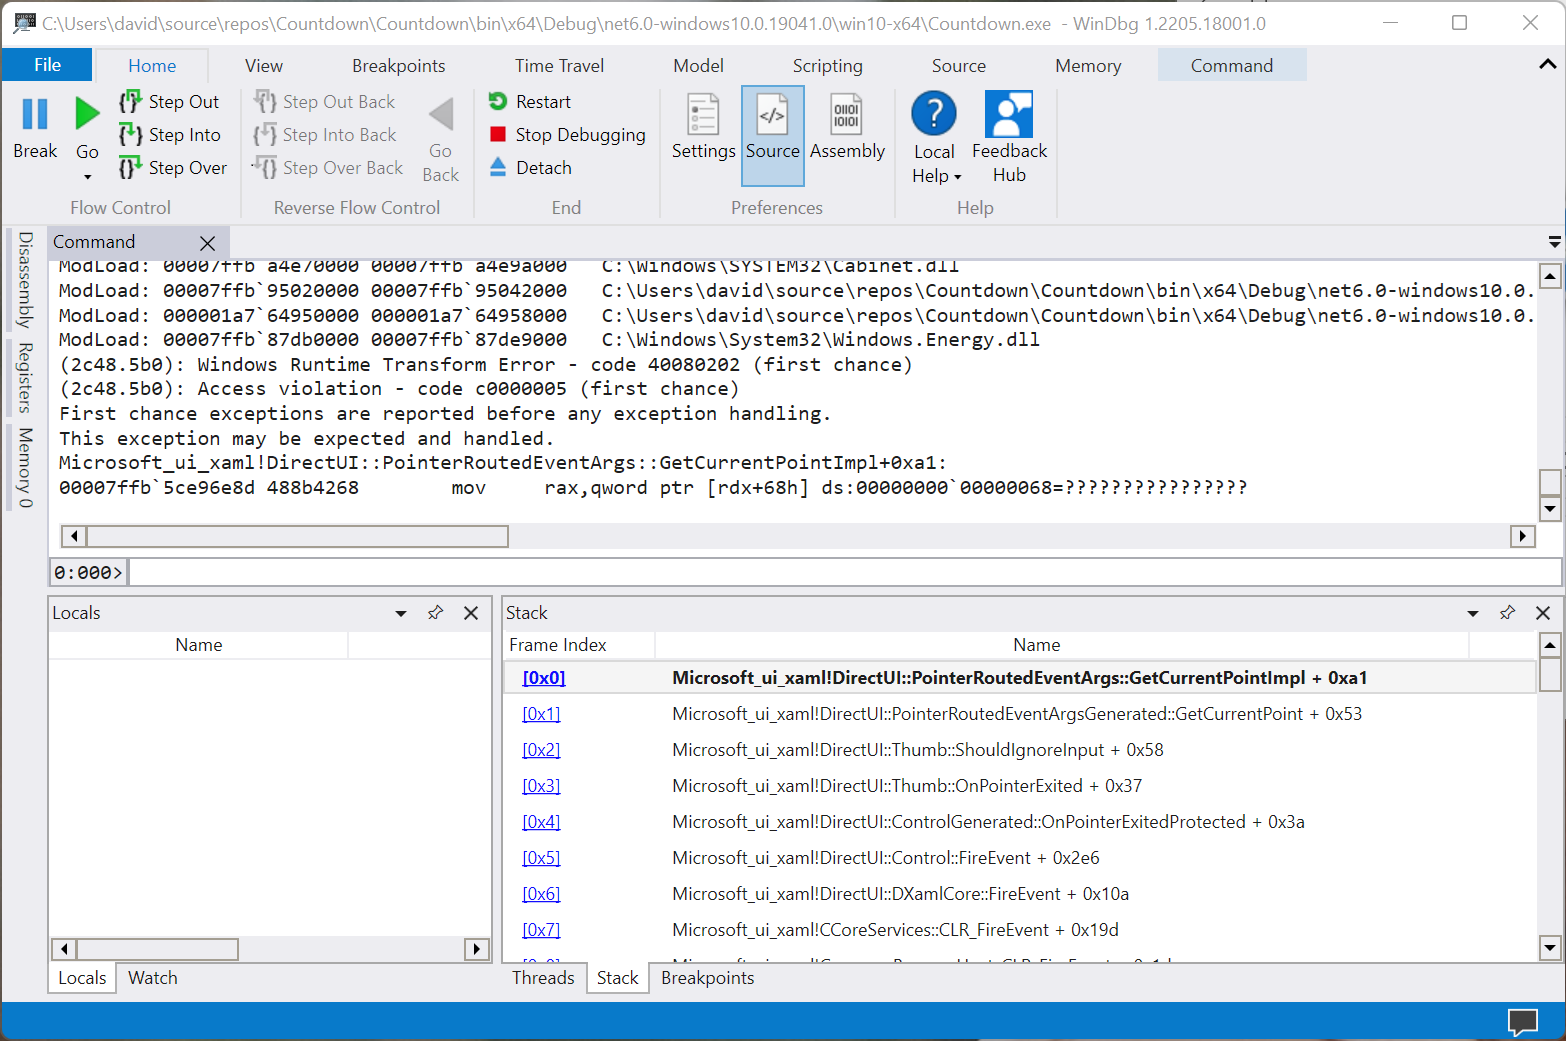Open the Locals panel options dropdown

pos(400,612)
